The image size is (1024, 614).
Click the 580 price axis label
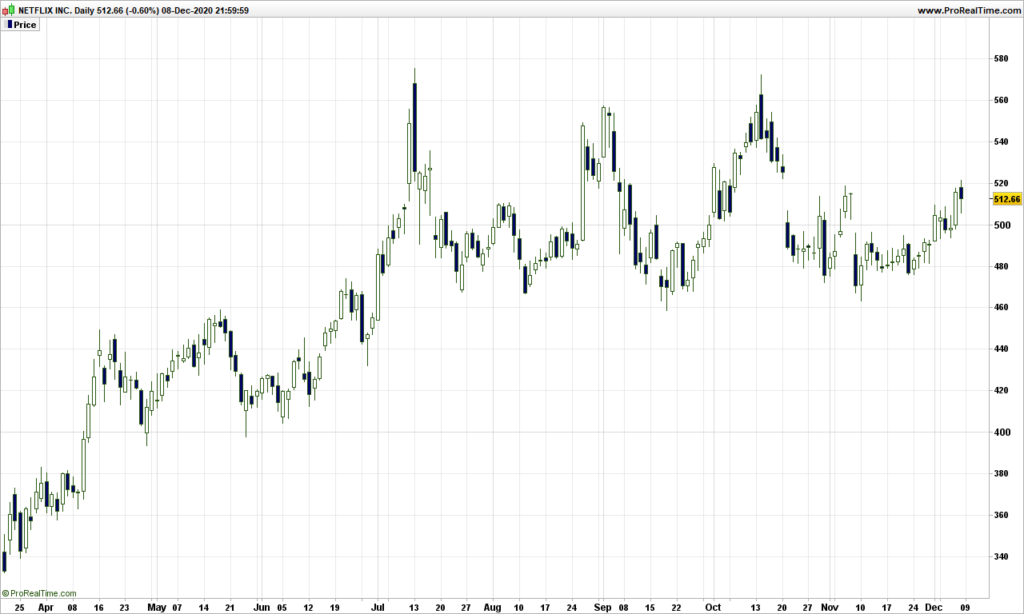click(1001, 59)
